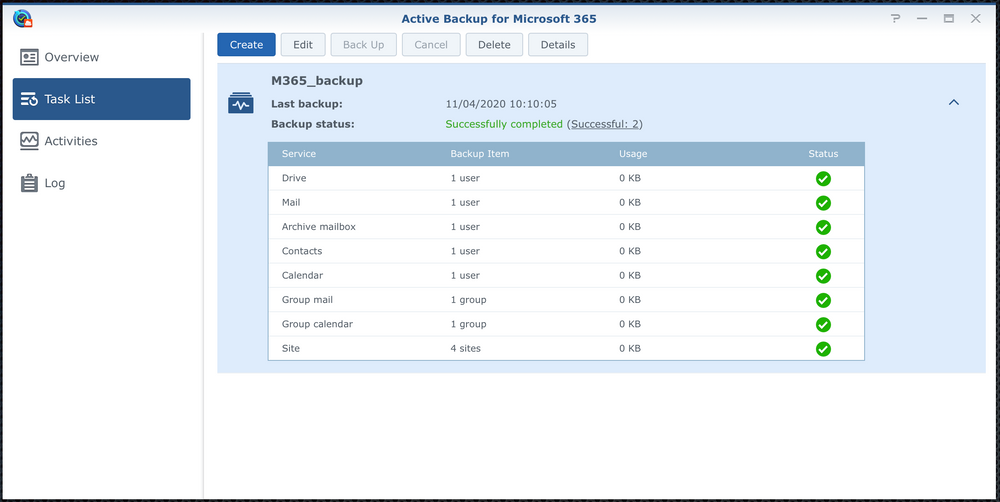Click the Contacts status check icon
Screen dimensions: 1000x502
pos(823,251)
